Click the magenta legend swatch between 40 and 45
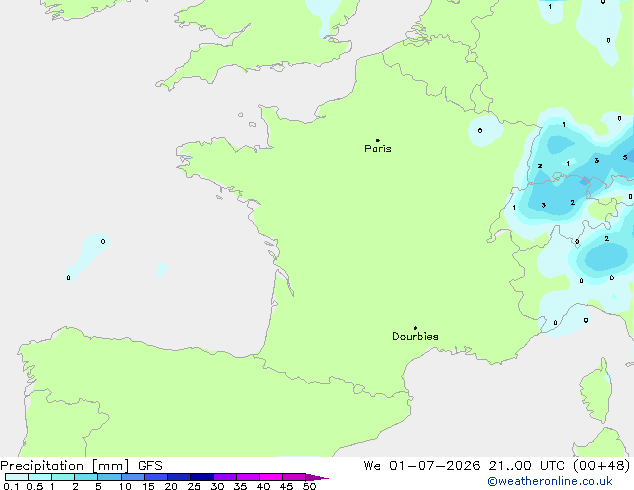Viewport: 634px width, 490px height. tap(271, 477)
